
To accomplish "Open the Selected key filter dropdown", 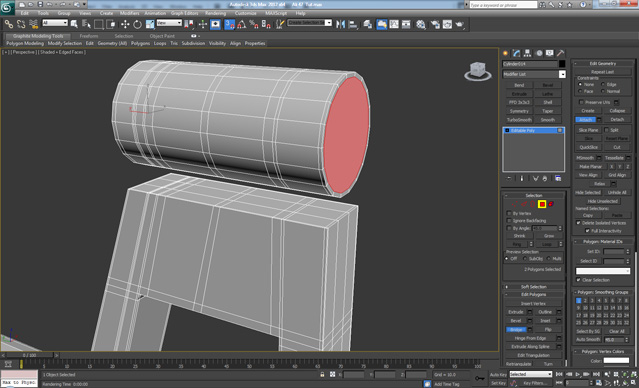I will (x=531, y=374).
